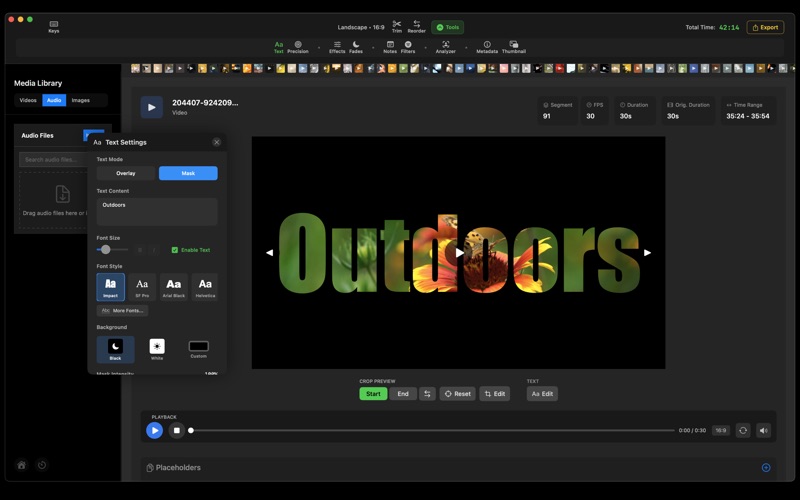The width and height of the screenshot is (800, 500).
Task: Click the FPS 30 info box
Action: pyautogui.click(x=595, y=111)
